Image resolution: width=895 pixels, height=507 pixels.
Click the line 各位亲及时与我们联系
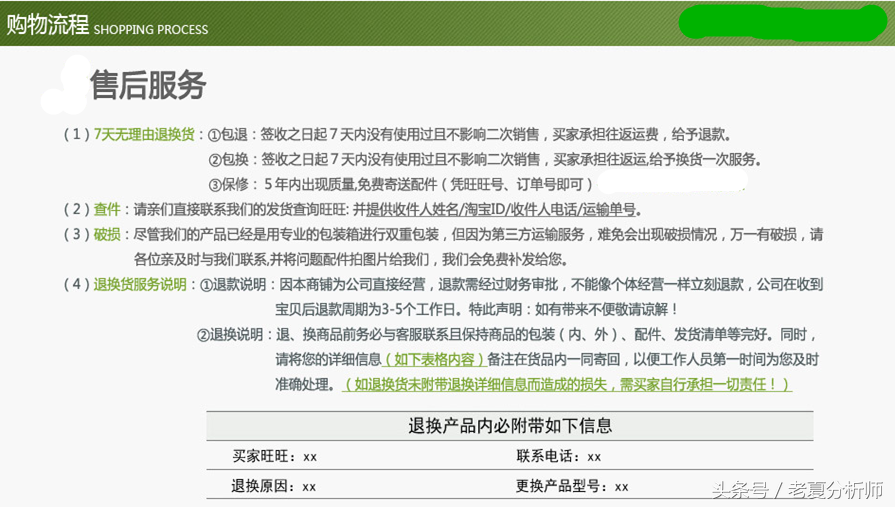point(351,260)
